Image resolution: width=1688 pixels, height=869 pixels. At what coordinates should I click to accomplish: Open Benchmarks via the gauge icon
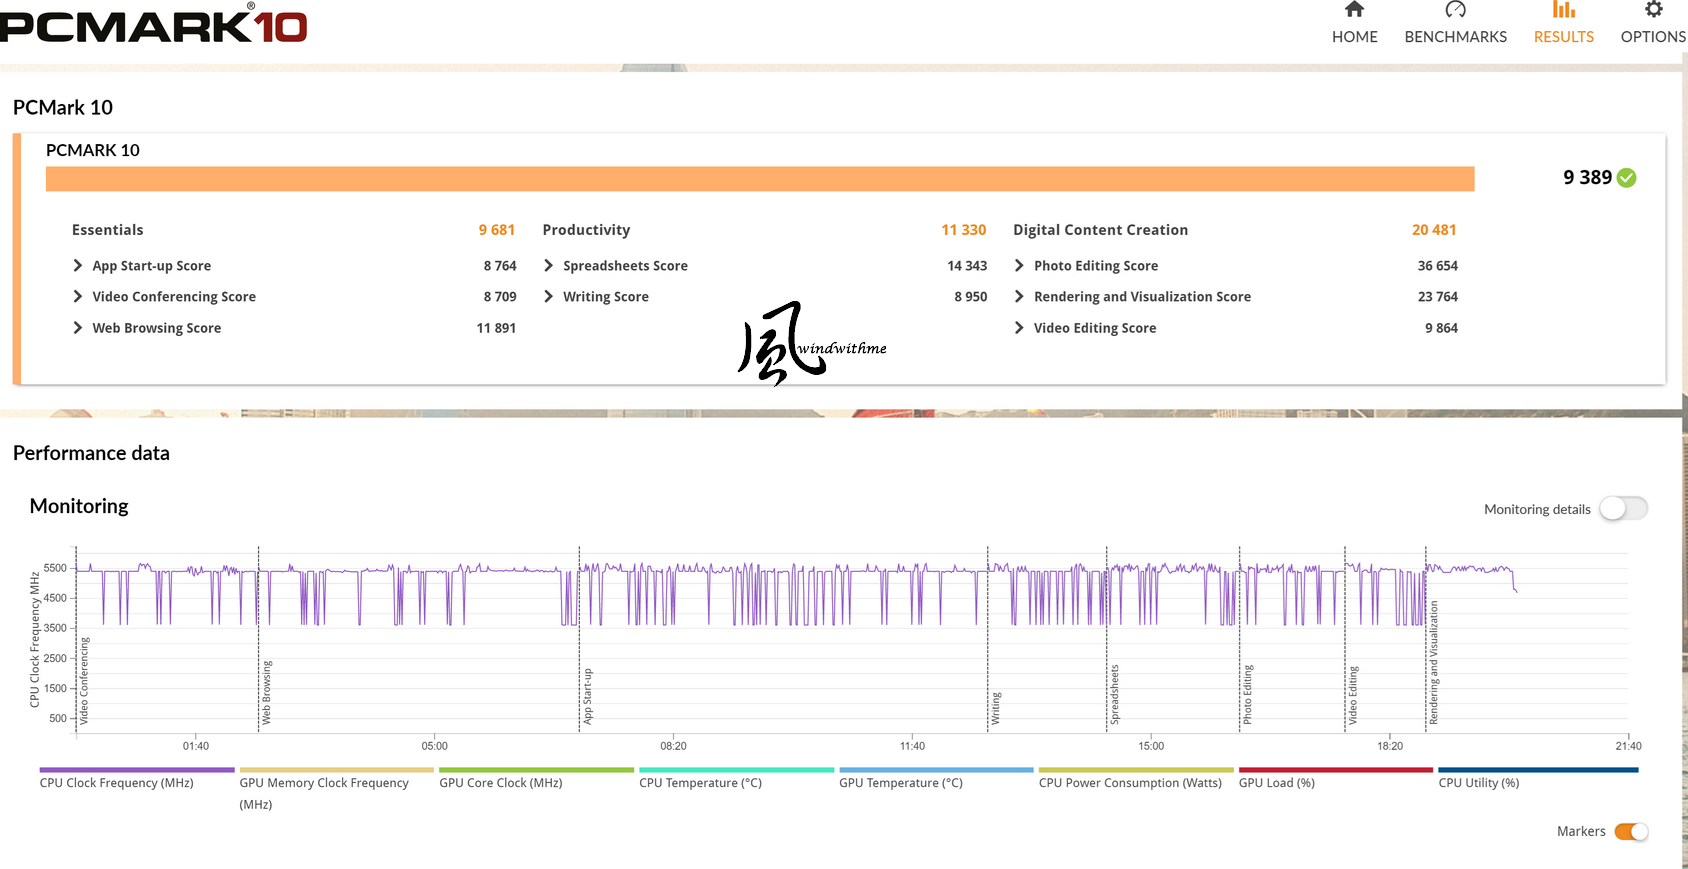tap(1455, 10)
